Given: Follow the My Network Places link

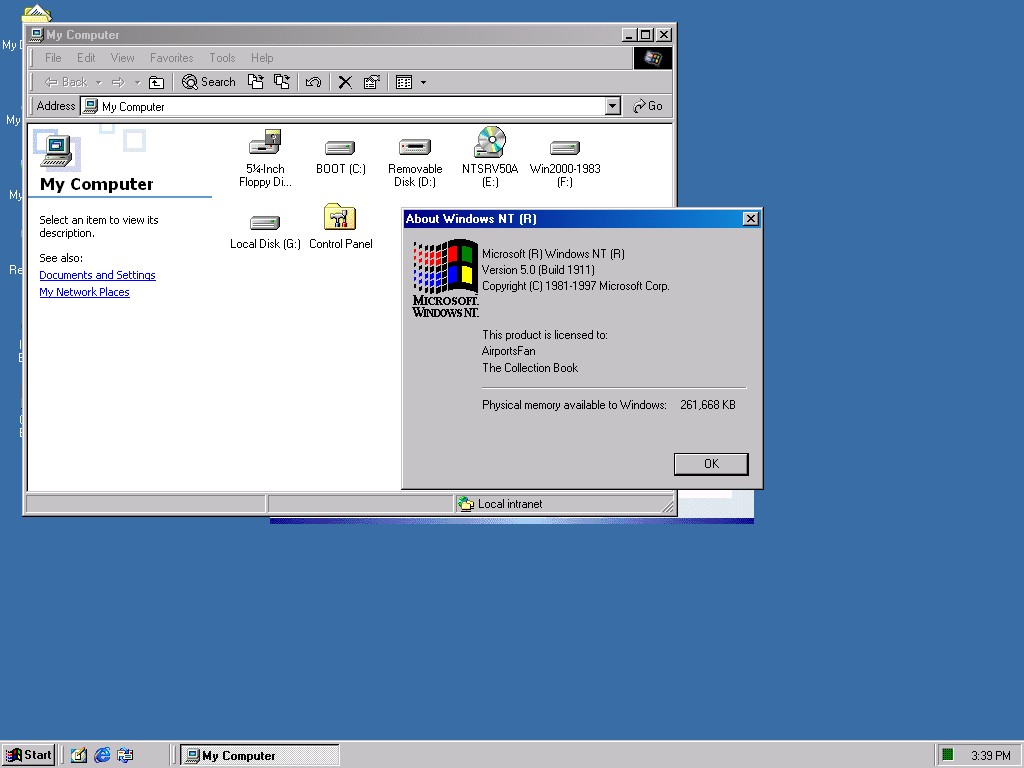Looking at the screenshot, I should [x=84, y=292].
